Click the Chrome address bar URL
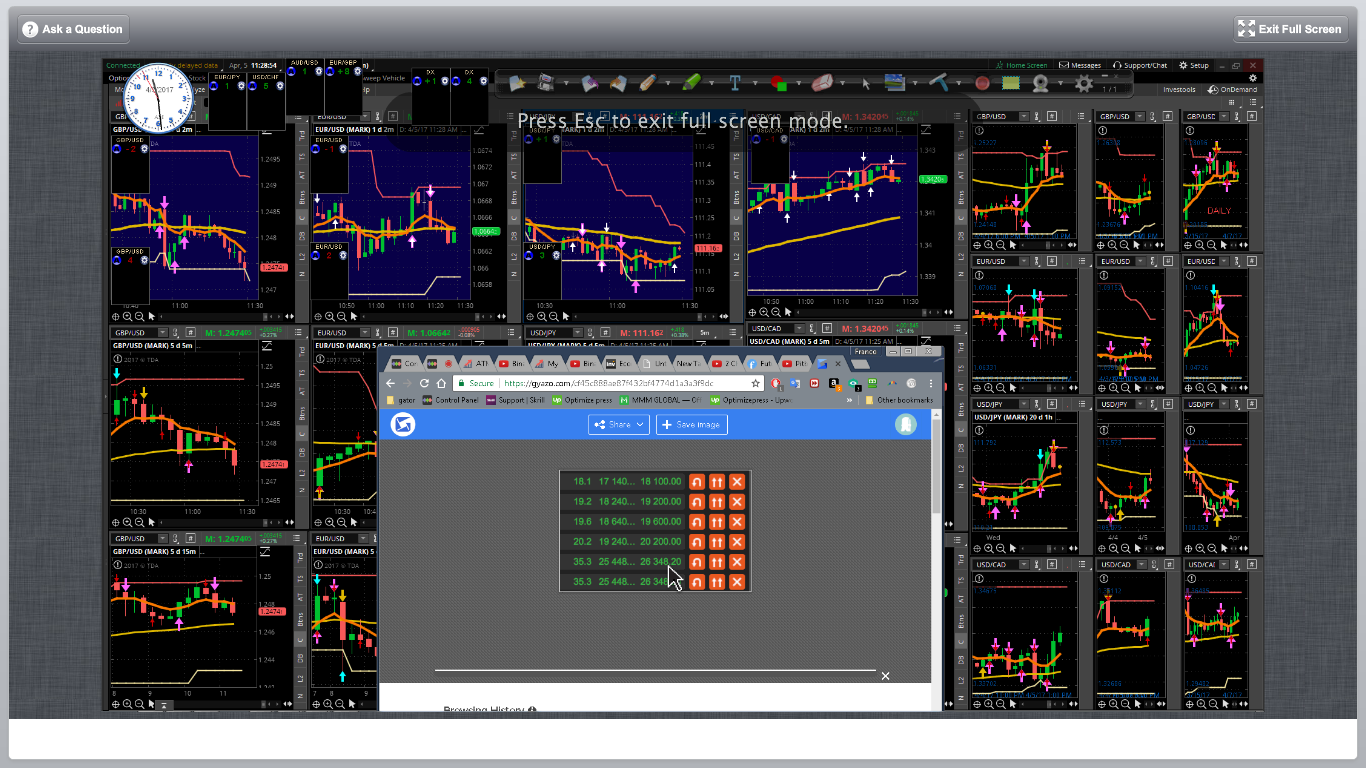The width and height of the screenshot is (1366, 768). pyautogui.click(x=608, y=383)
